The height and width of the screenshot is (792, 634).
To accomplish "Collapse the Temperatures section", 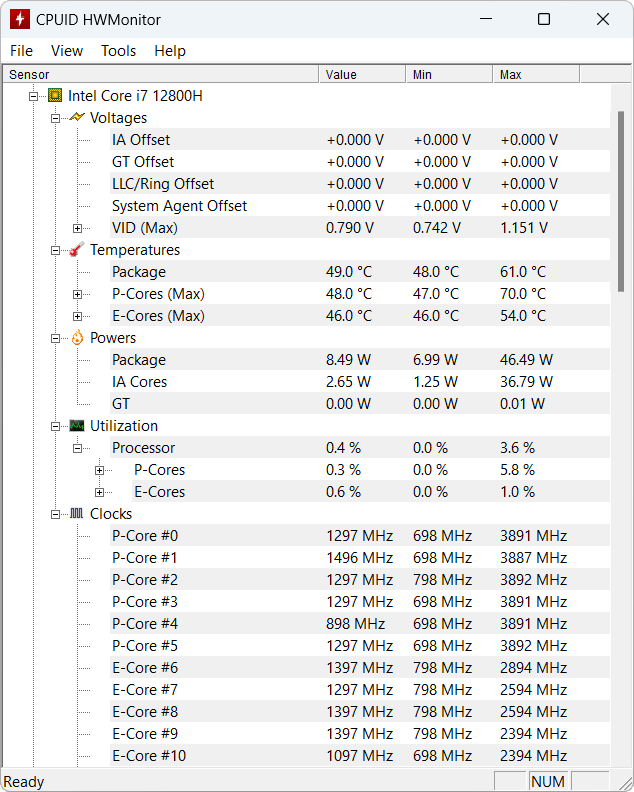I will (x=56, y=251).
